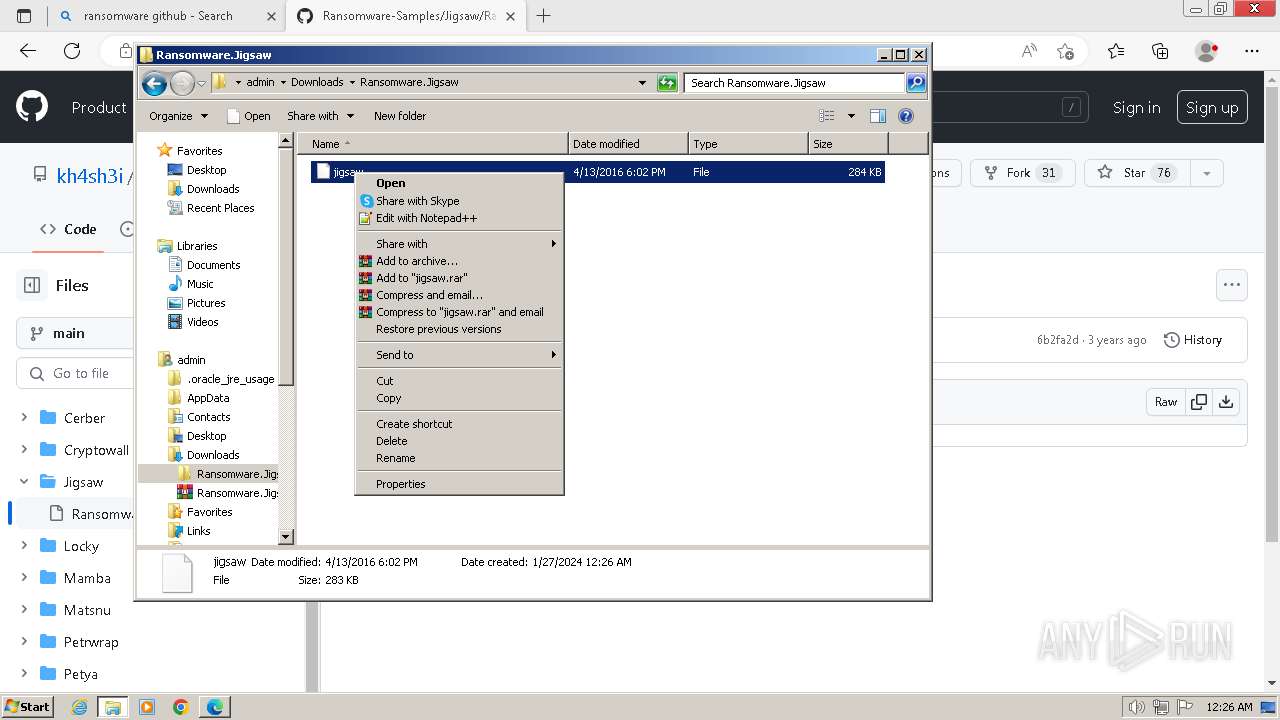Select Add to "jigsaw.rar" option

pos(460,278)
